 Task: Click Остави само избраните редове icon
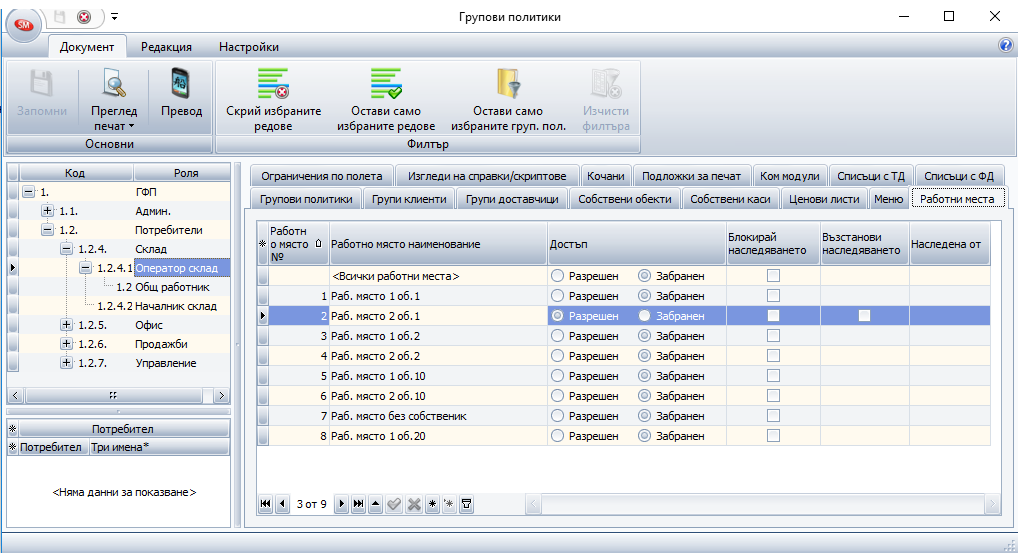(386, 84)
